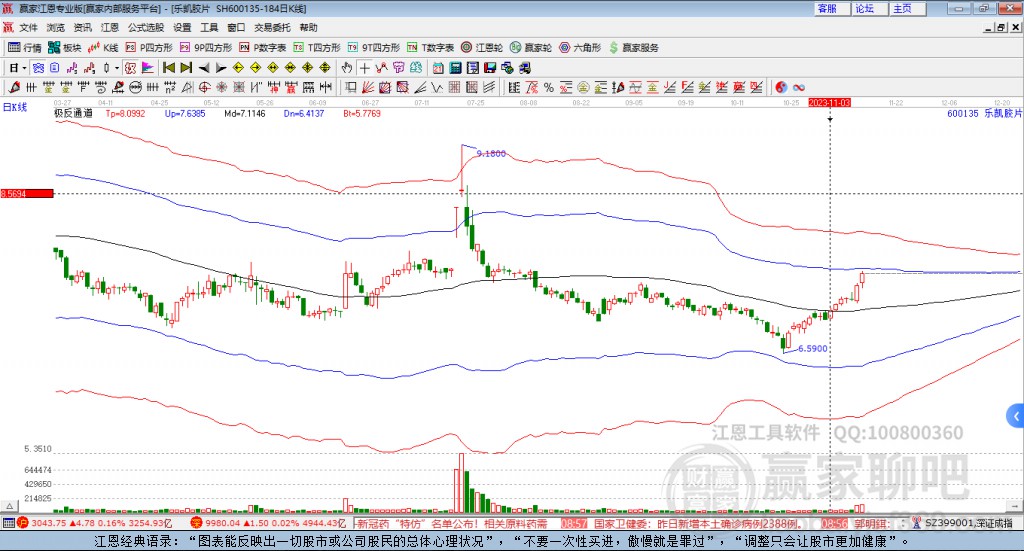Click the 日K线 chart label

14,107
